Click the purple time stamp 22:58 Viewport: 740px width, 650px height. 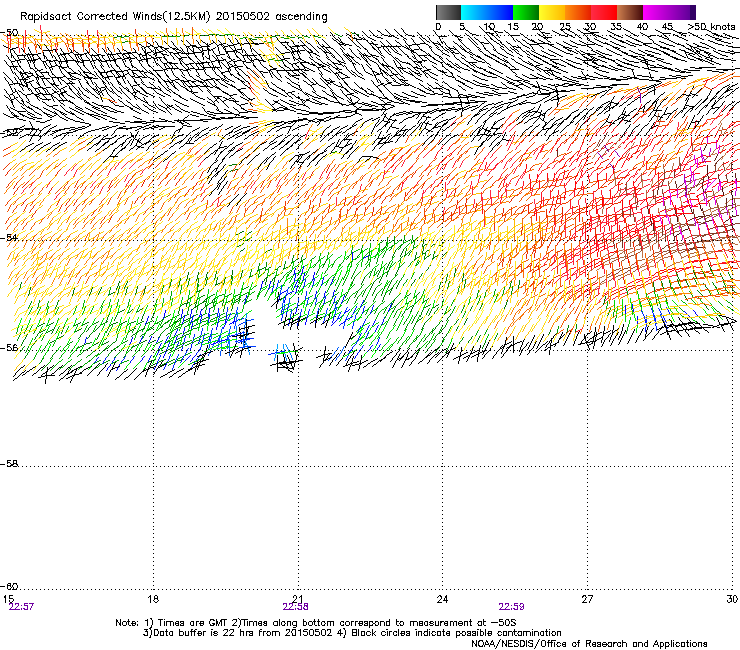295,607
